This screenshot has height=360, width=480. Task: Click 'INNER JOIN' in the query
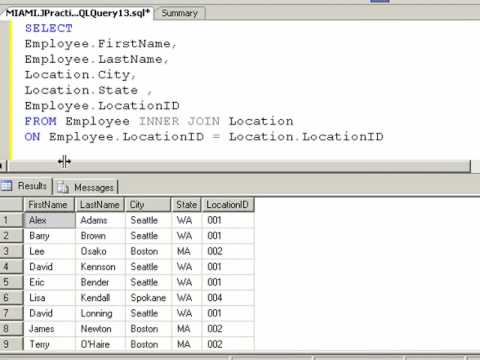(x=179, y=121)
